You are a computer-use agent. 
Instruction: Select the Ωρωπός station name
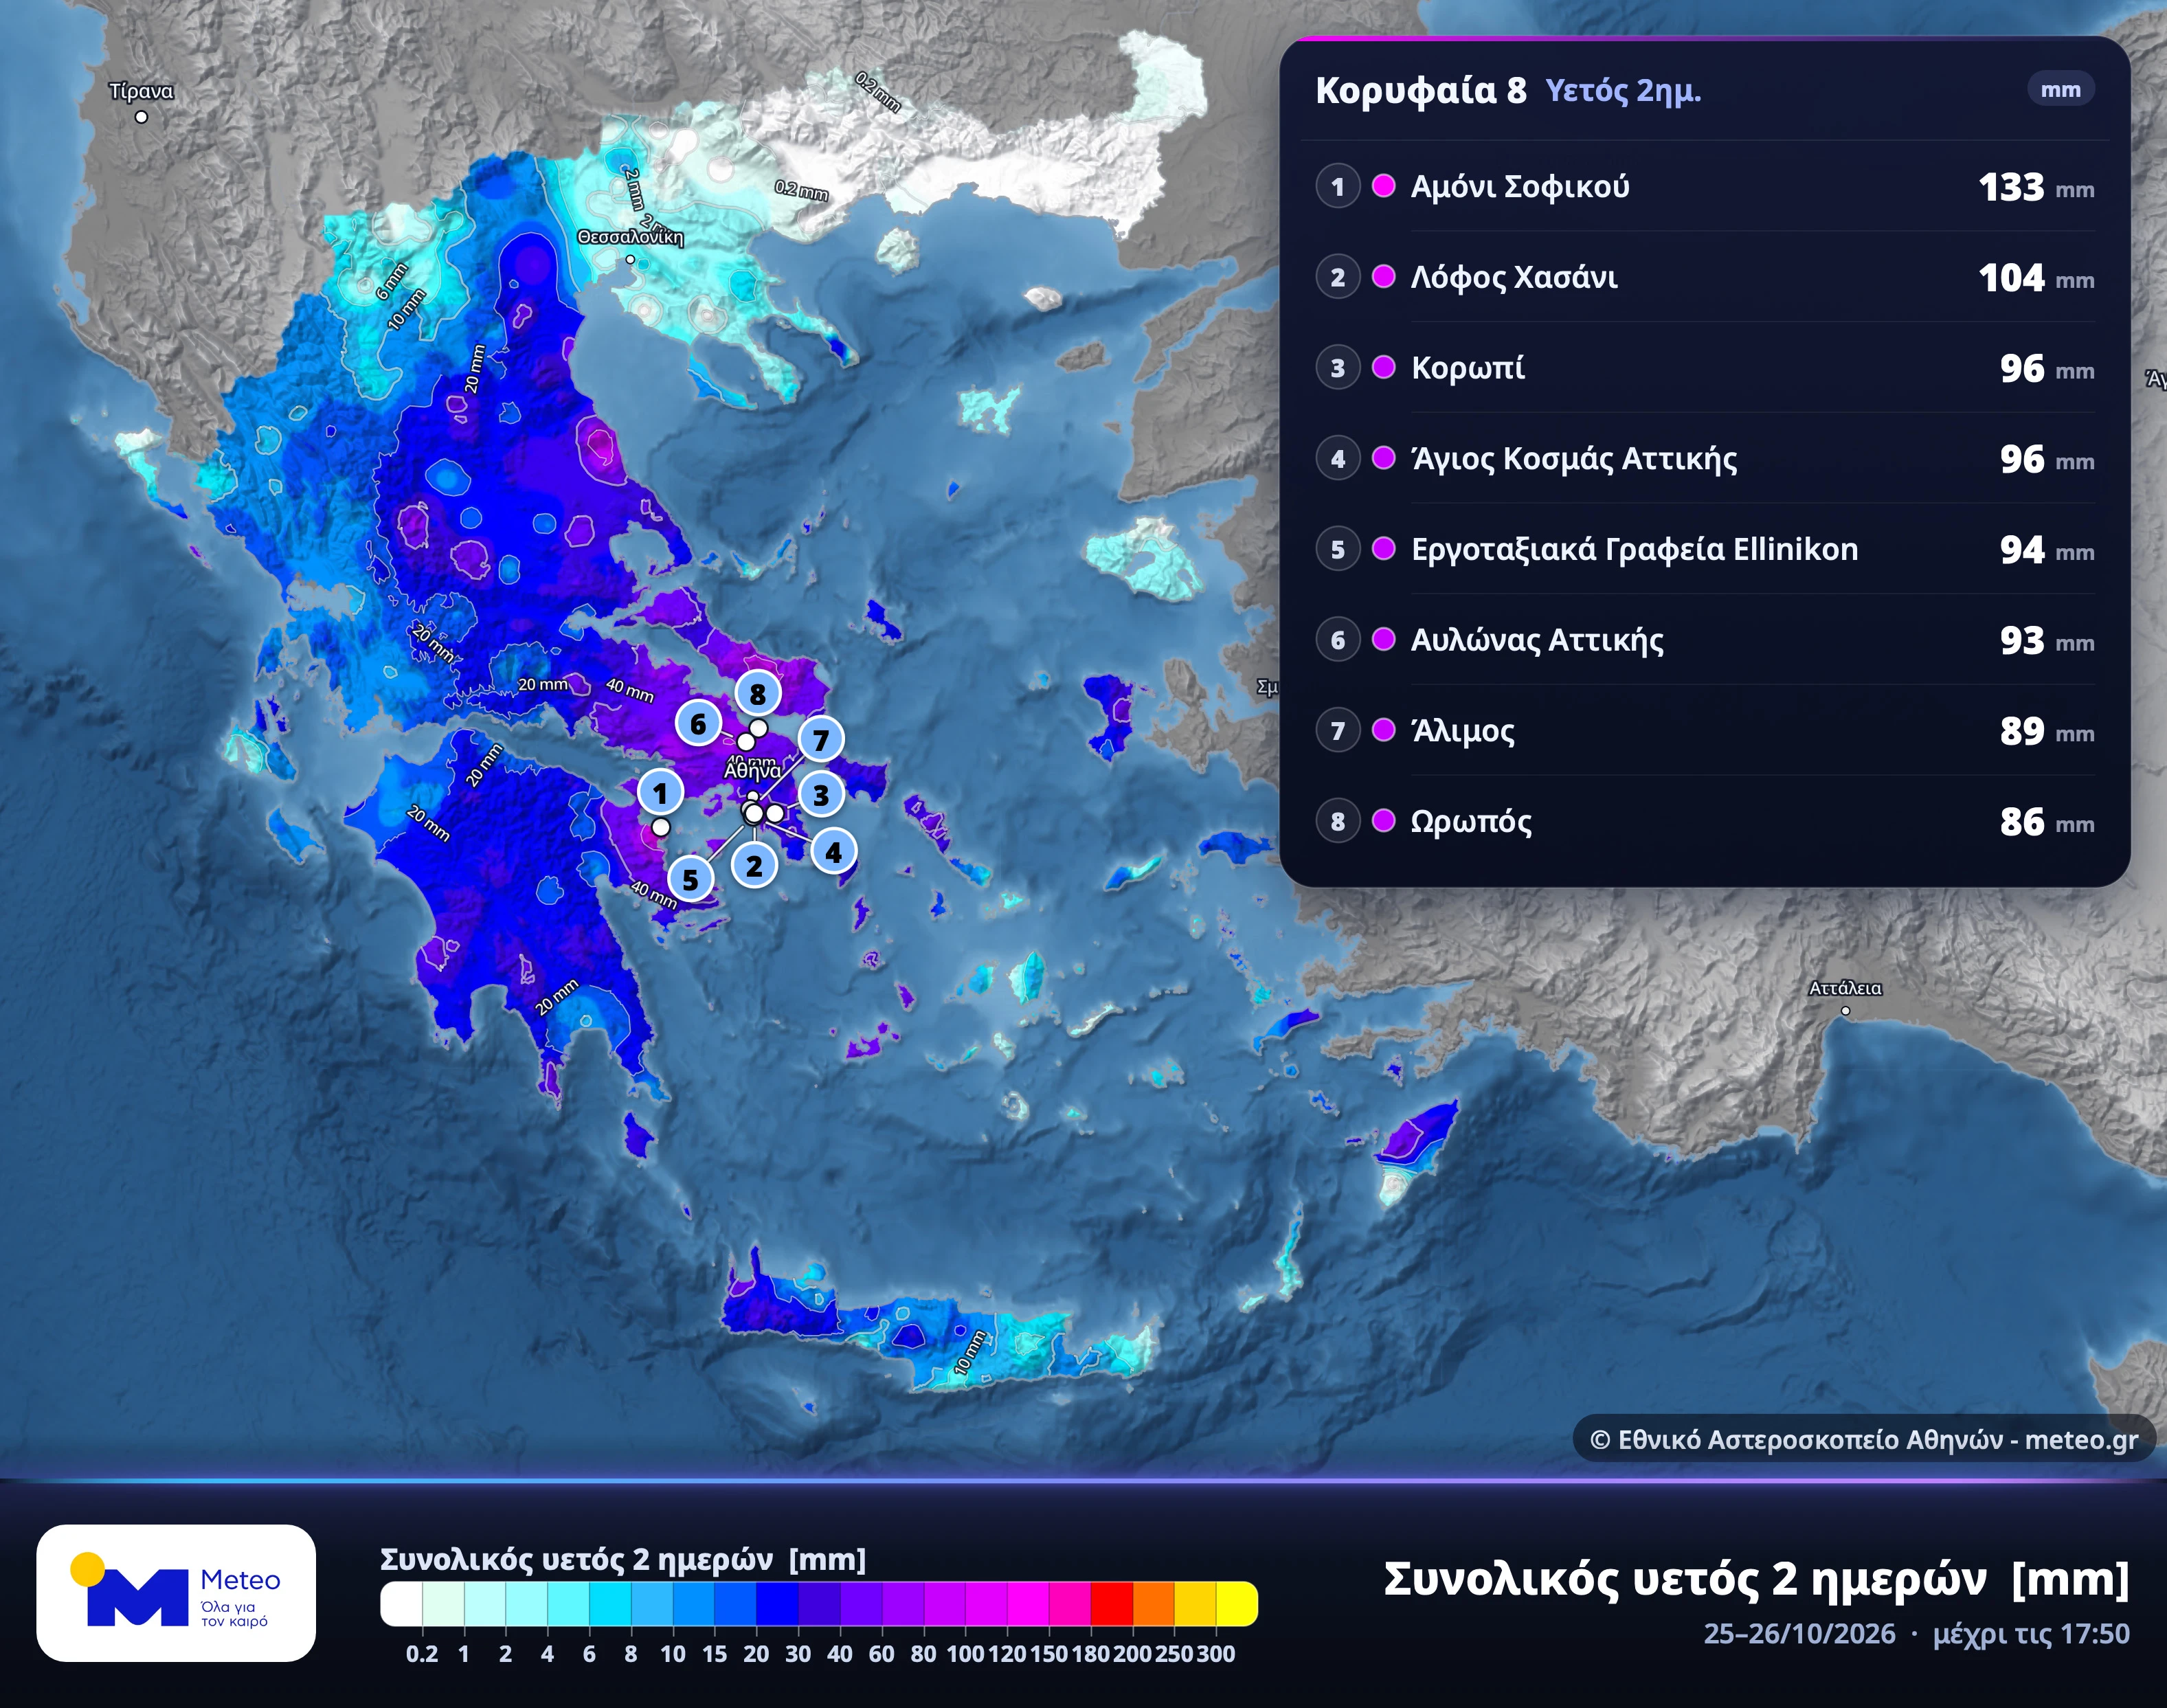tap(1471, 822)
